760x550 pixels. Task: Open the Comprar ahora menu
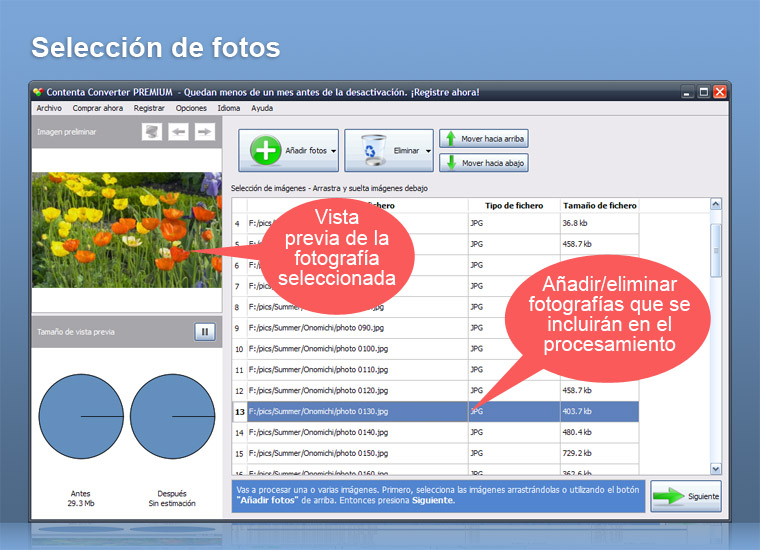pyautogui.click(x=97, y=108)
